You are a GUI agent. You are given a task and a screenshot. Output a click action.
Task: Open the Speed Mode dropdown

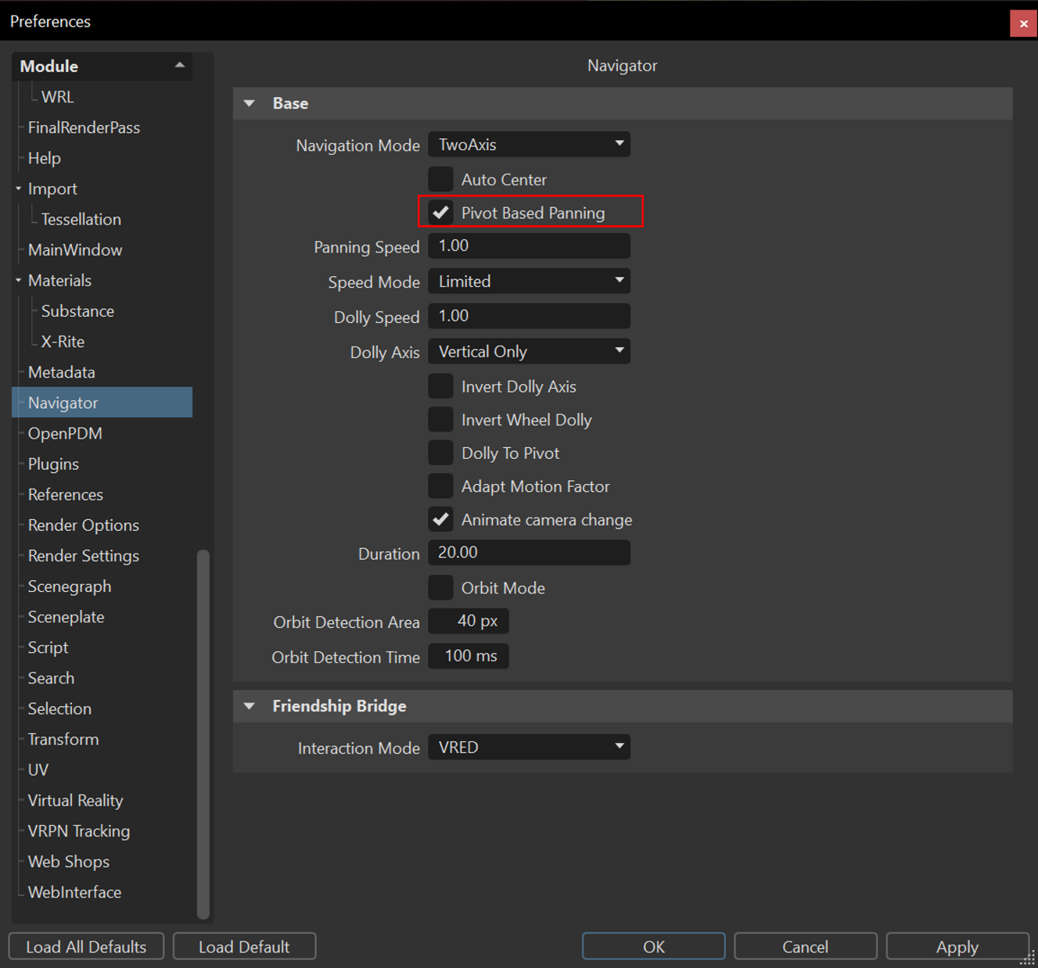(x=529, y=281)
